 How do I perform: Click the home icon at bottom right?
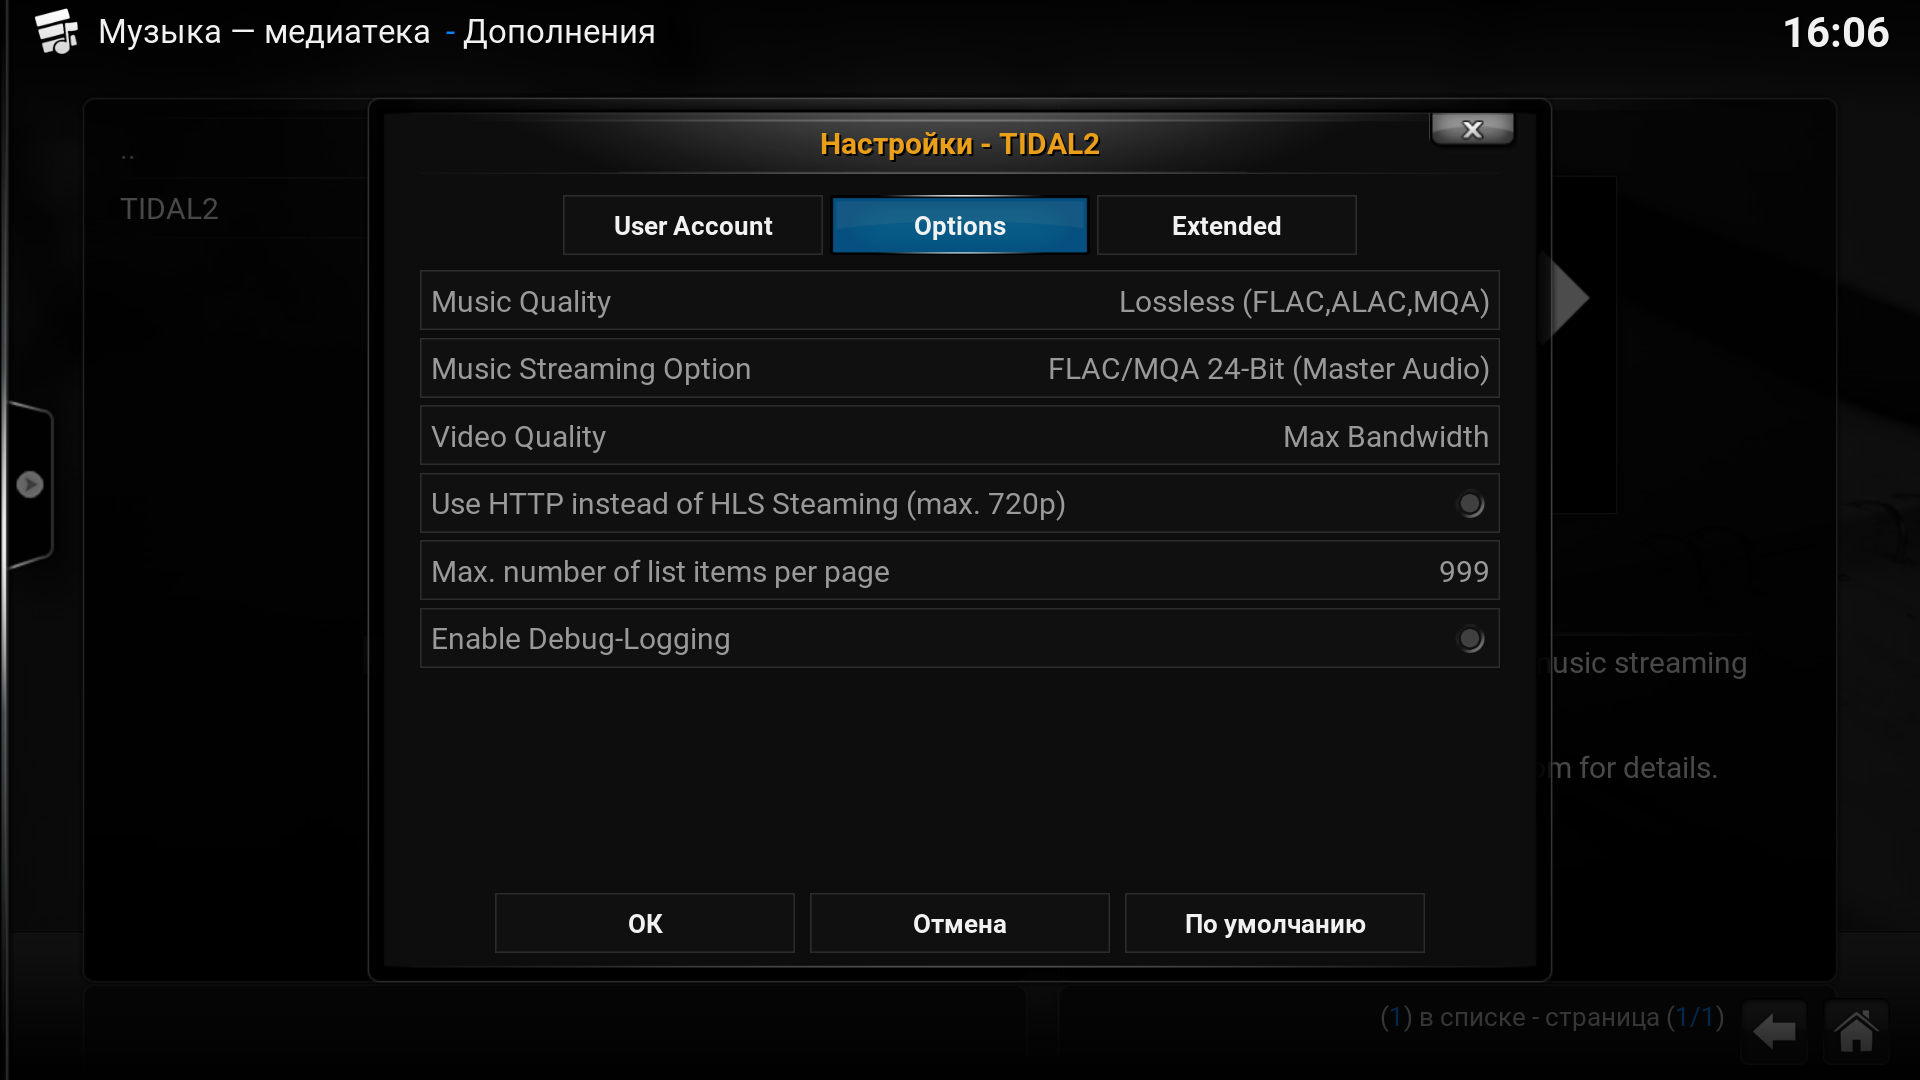(1856, 1030)
